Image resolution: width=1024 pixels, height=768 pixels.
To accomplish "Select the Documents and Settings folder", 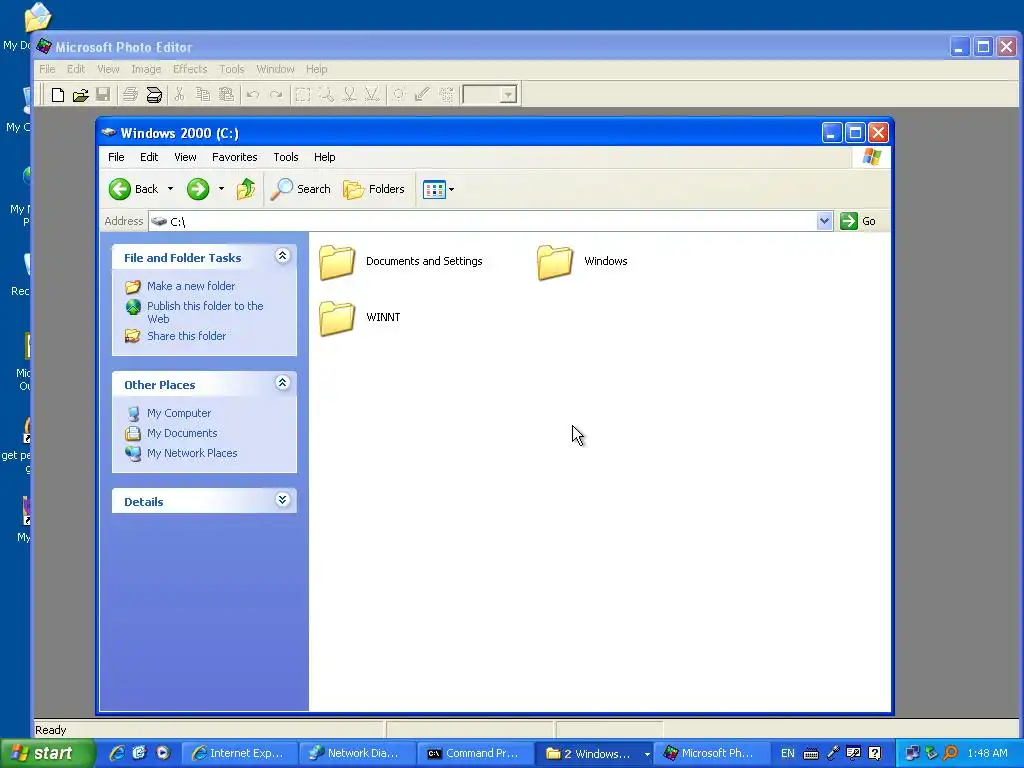I will point(402,262).
